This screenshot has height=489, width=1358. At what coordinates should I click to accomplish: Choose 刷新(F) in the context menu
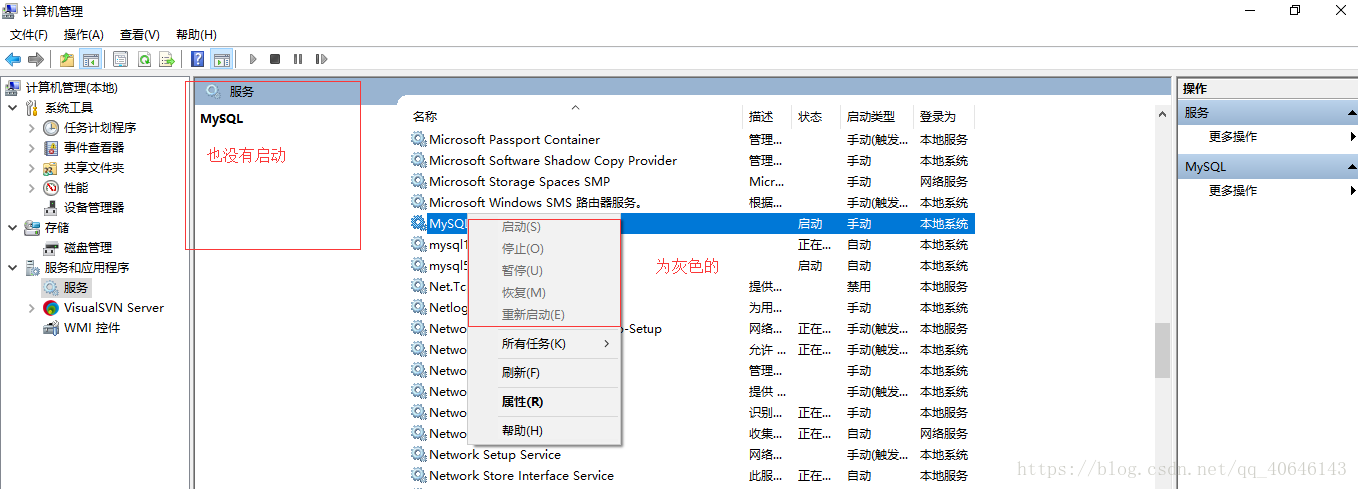(544, 373)
